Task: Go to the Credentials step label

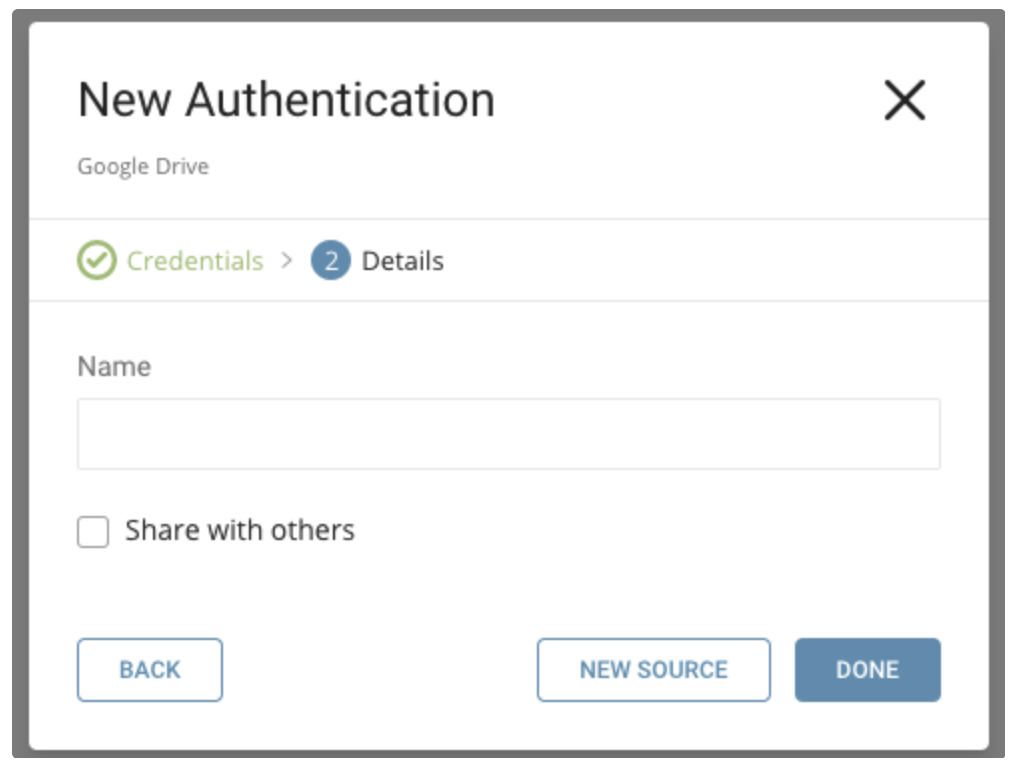Action: coord(195,261)
